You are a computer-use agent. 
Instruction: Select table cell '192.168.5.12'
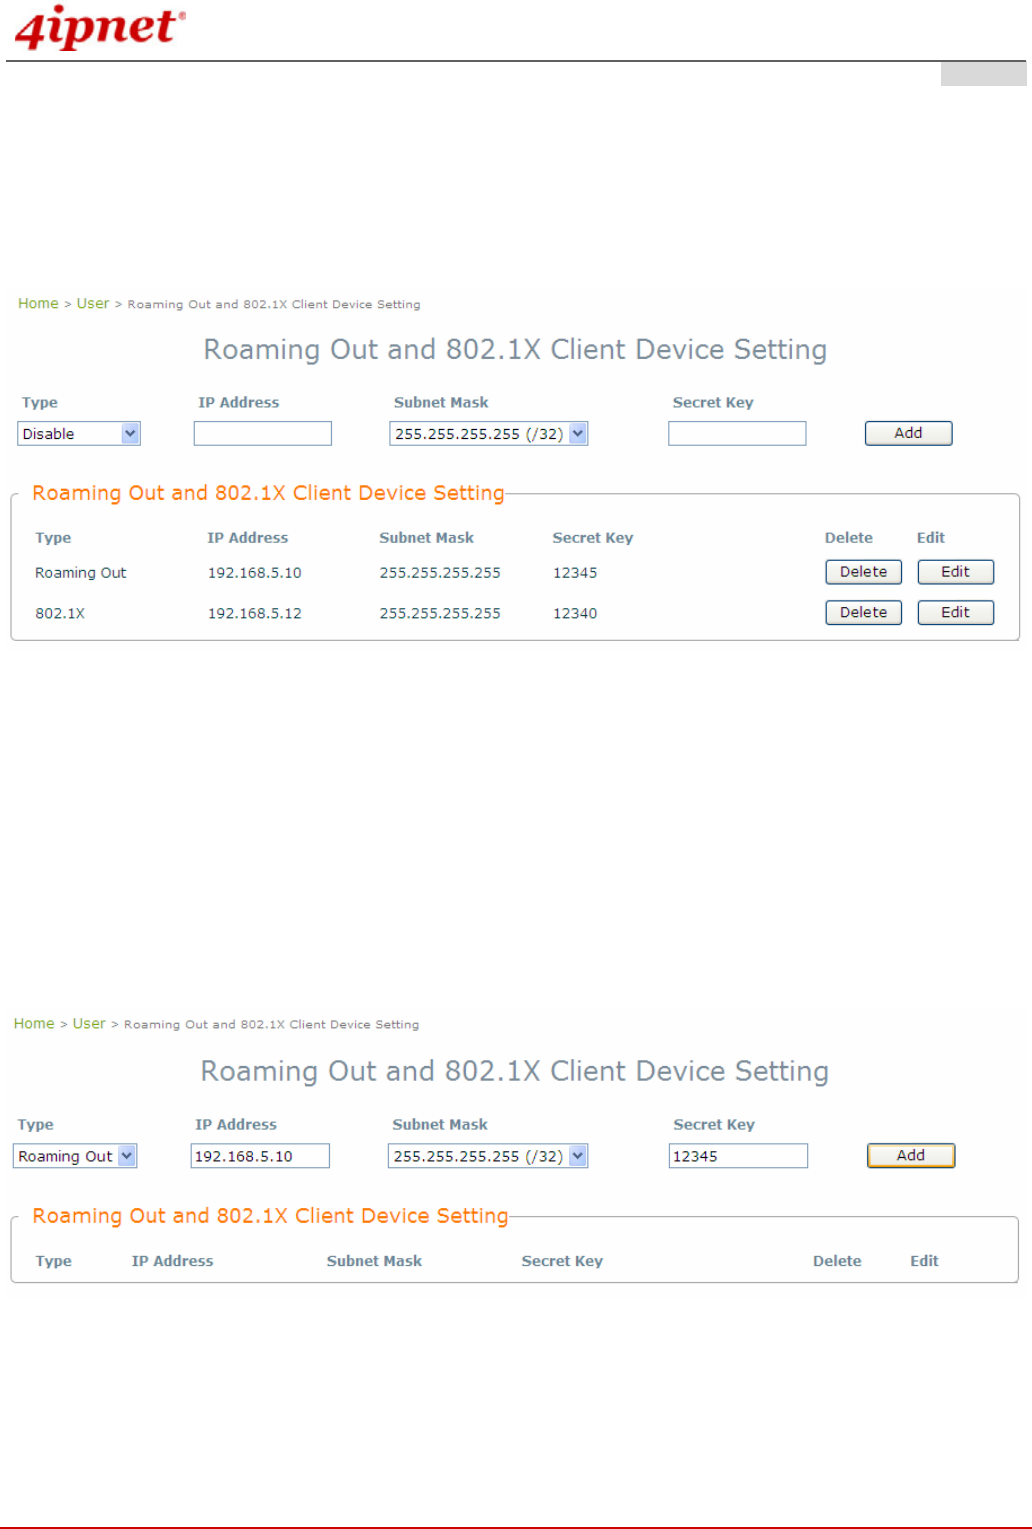[255, 613]
